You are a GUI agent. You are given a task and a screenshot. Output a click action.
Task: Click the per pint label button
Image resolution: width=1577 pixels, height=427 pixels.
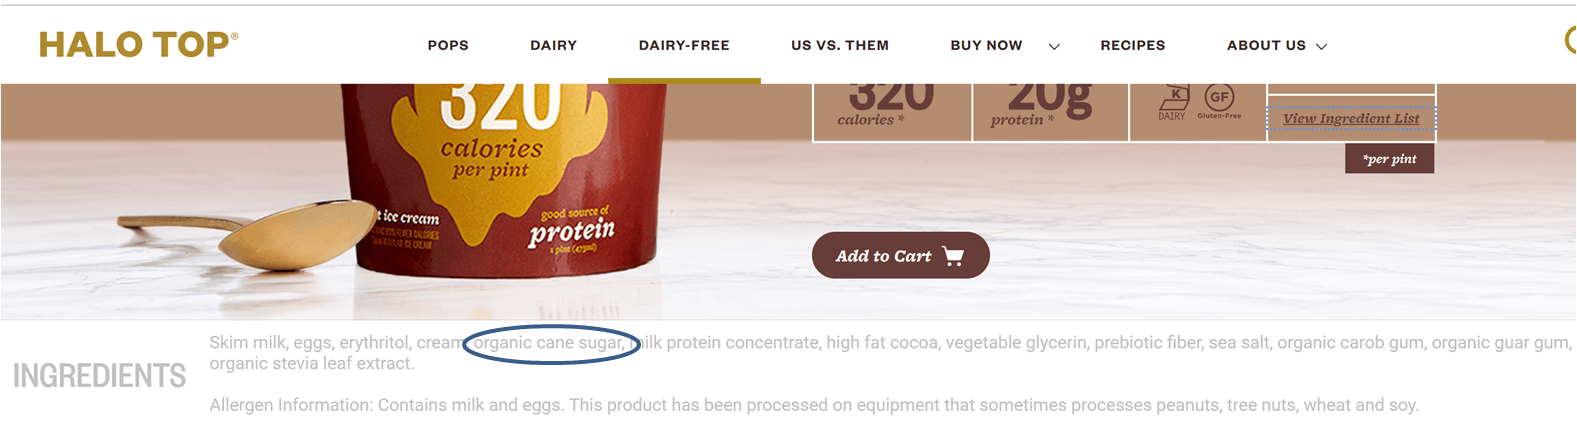[x=1390, y=159]
